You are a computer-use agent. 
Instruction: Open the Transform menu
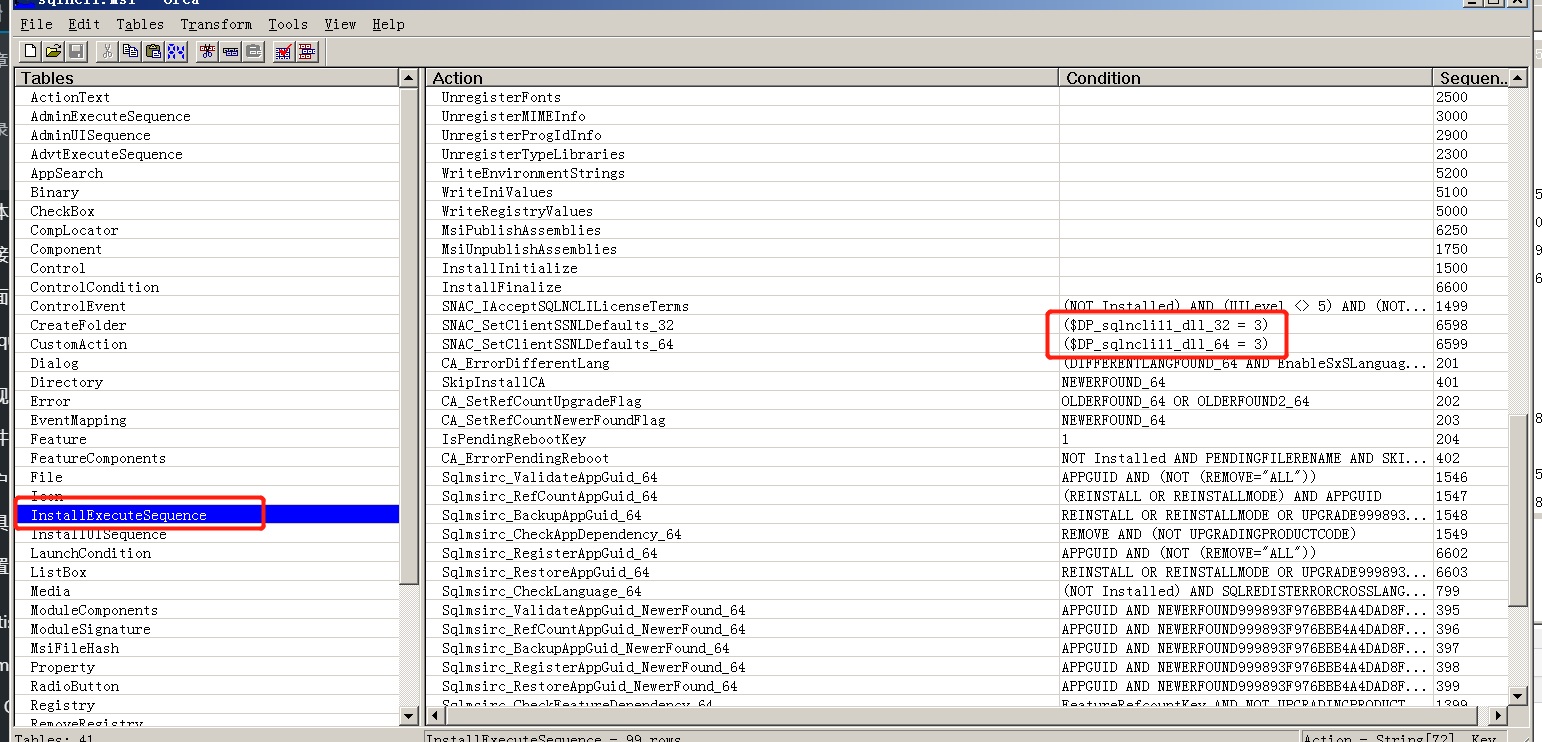pos(216,24)
